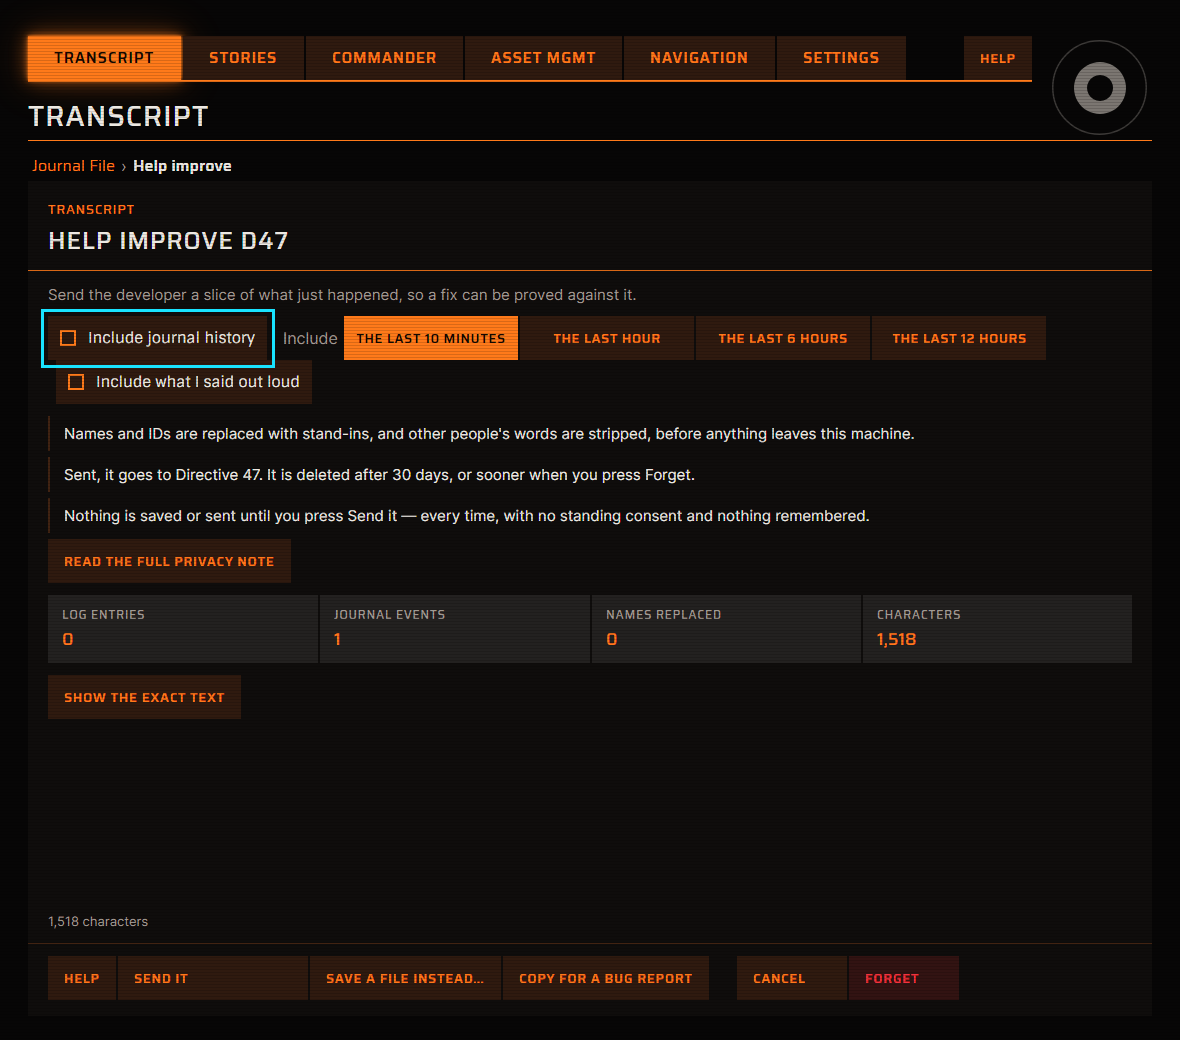Click the red Forget button
Viewport: 1180px width, 1040px height.
coord(903,978)
